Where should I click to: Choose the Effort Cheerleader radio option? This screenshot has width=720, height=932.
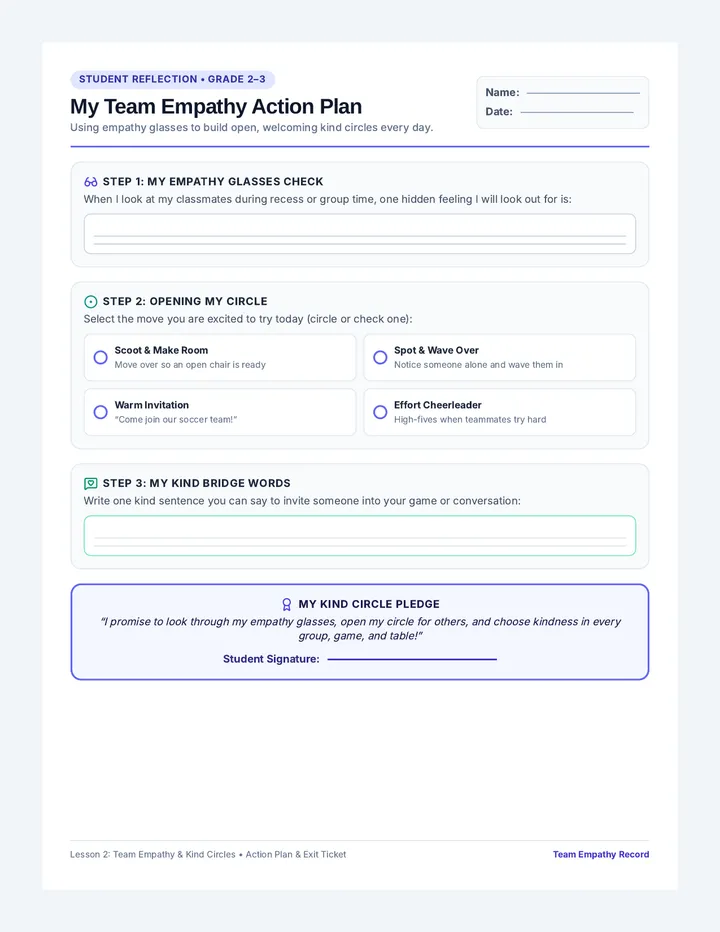[x=380, y=412]
